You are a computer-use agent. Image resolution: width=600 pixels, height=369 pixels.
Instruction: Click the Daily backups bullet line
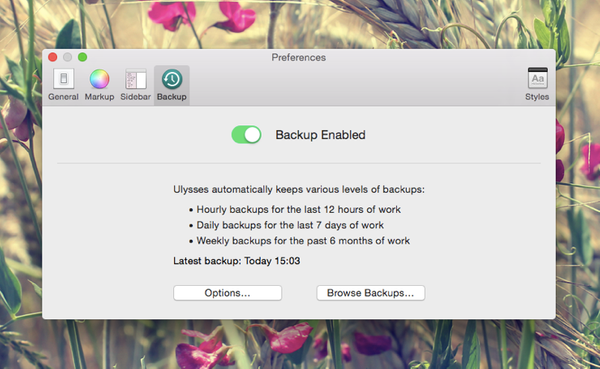coord(286,225)
